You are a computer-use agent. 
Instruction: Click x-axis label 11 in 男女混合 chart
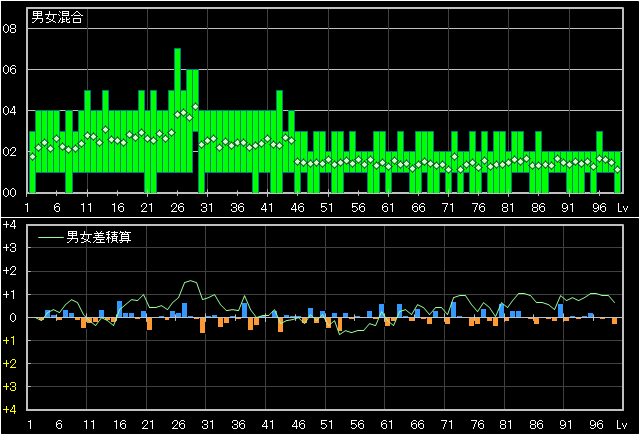click(87, 208)
